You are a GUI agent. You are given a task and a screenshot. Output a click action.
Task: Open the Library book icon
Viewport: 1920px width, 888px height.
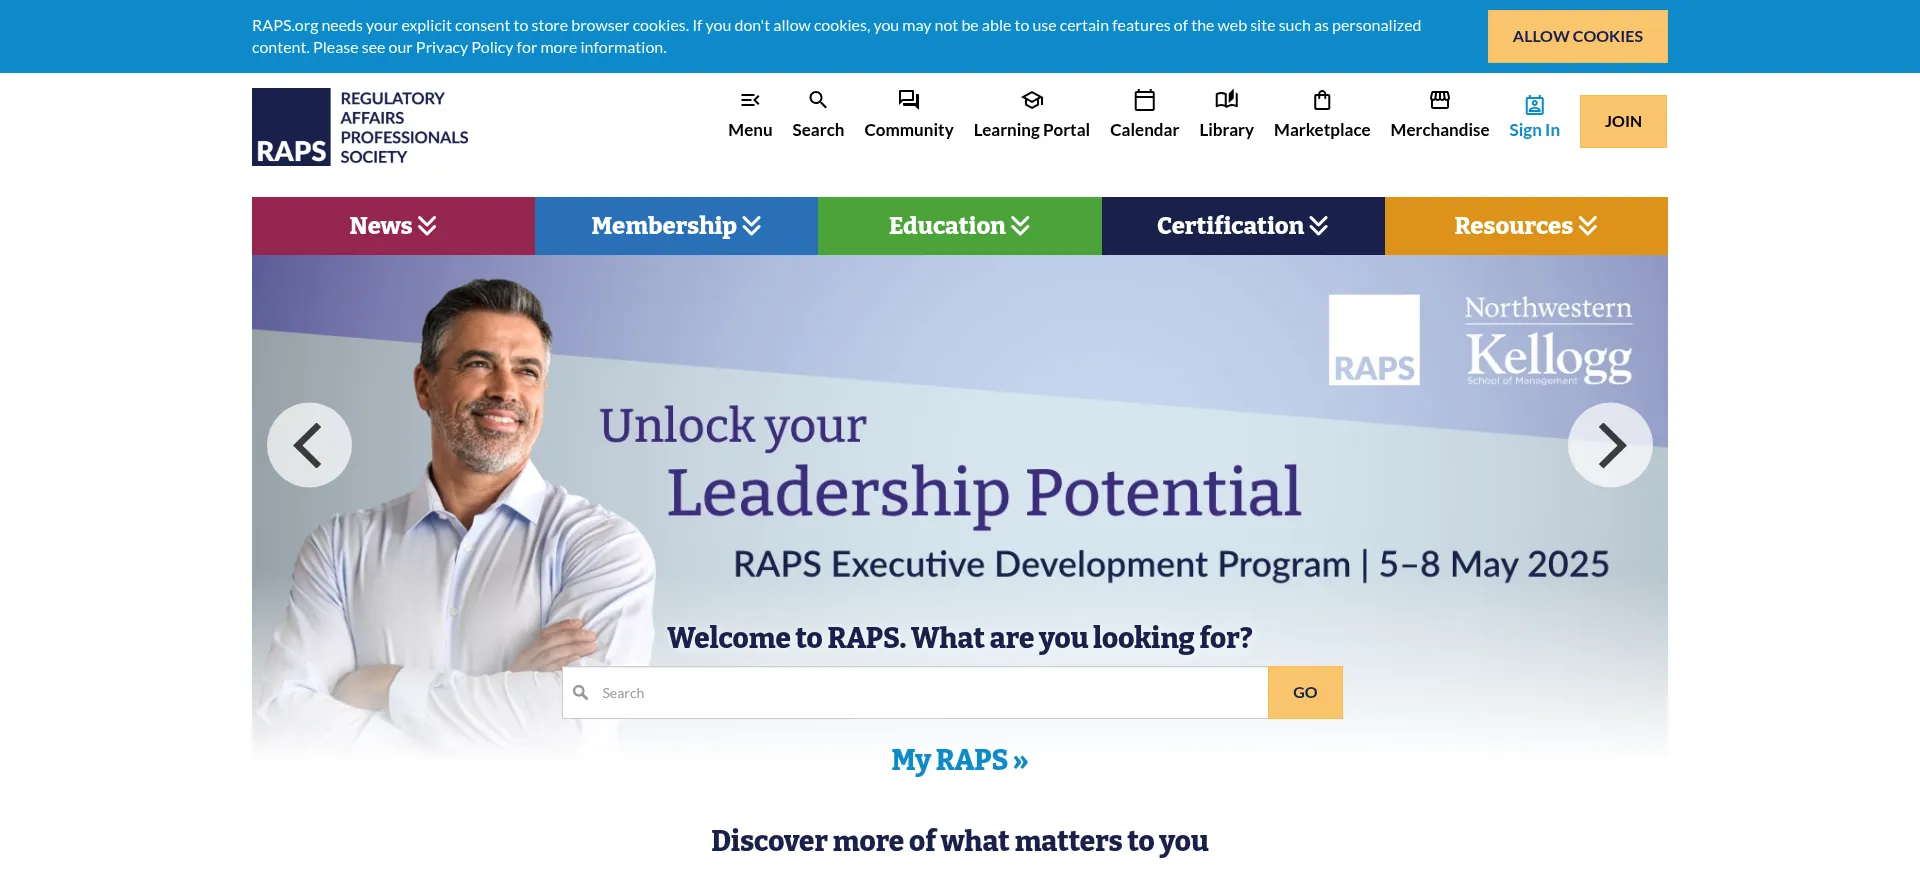point(1226,101)
